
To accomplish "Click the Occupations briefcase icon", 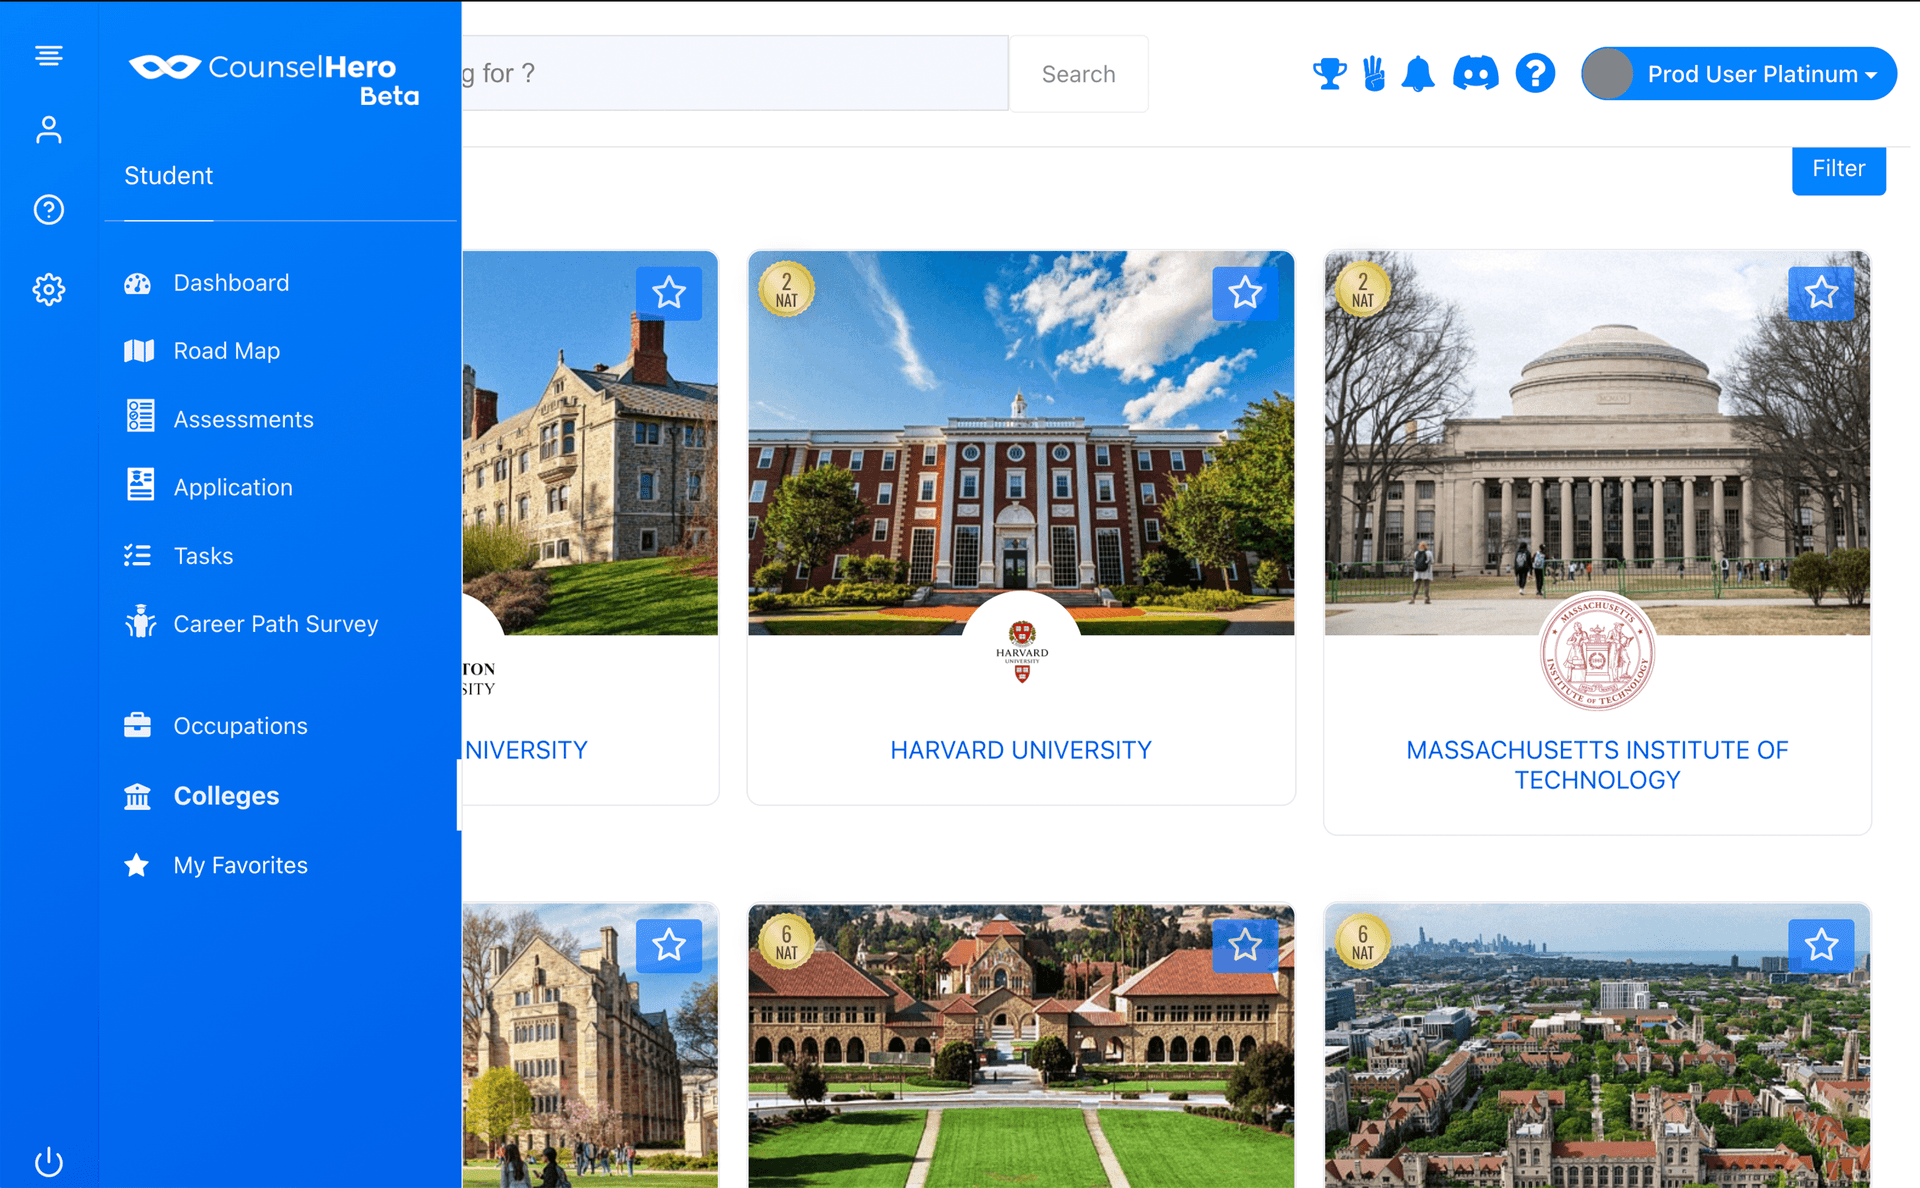I will point(138,725).
